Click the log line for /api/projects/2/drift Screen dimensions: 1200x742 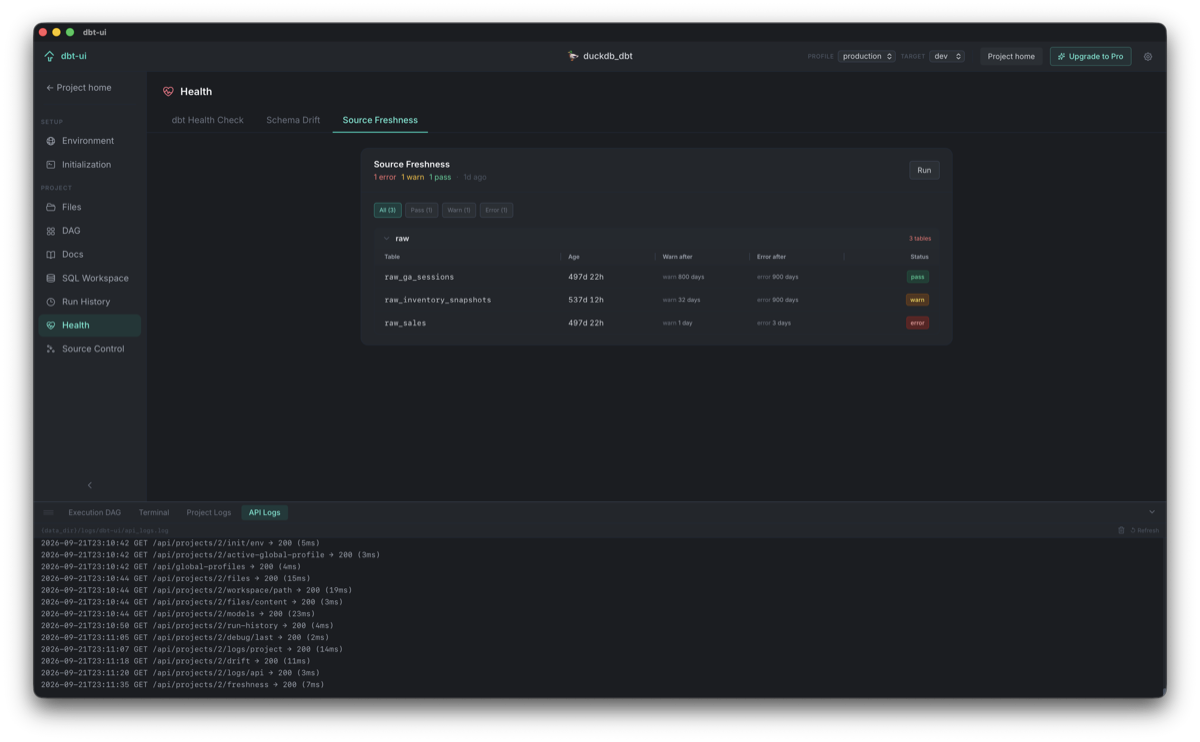click(177, 661)
